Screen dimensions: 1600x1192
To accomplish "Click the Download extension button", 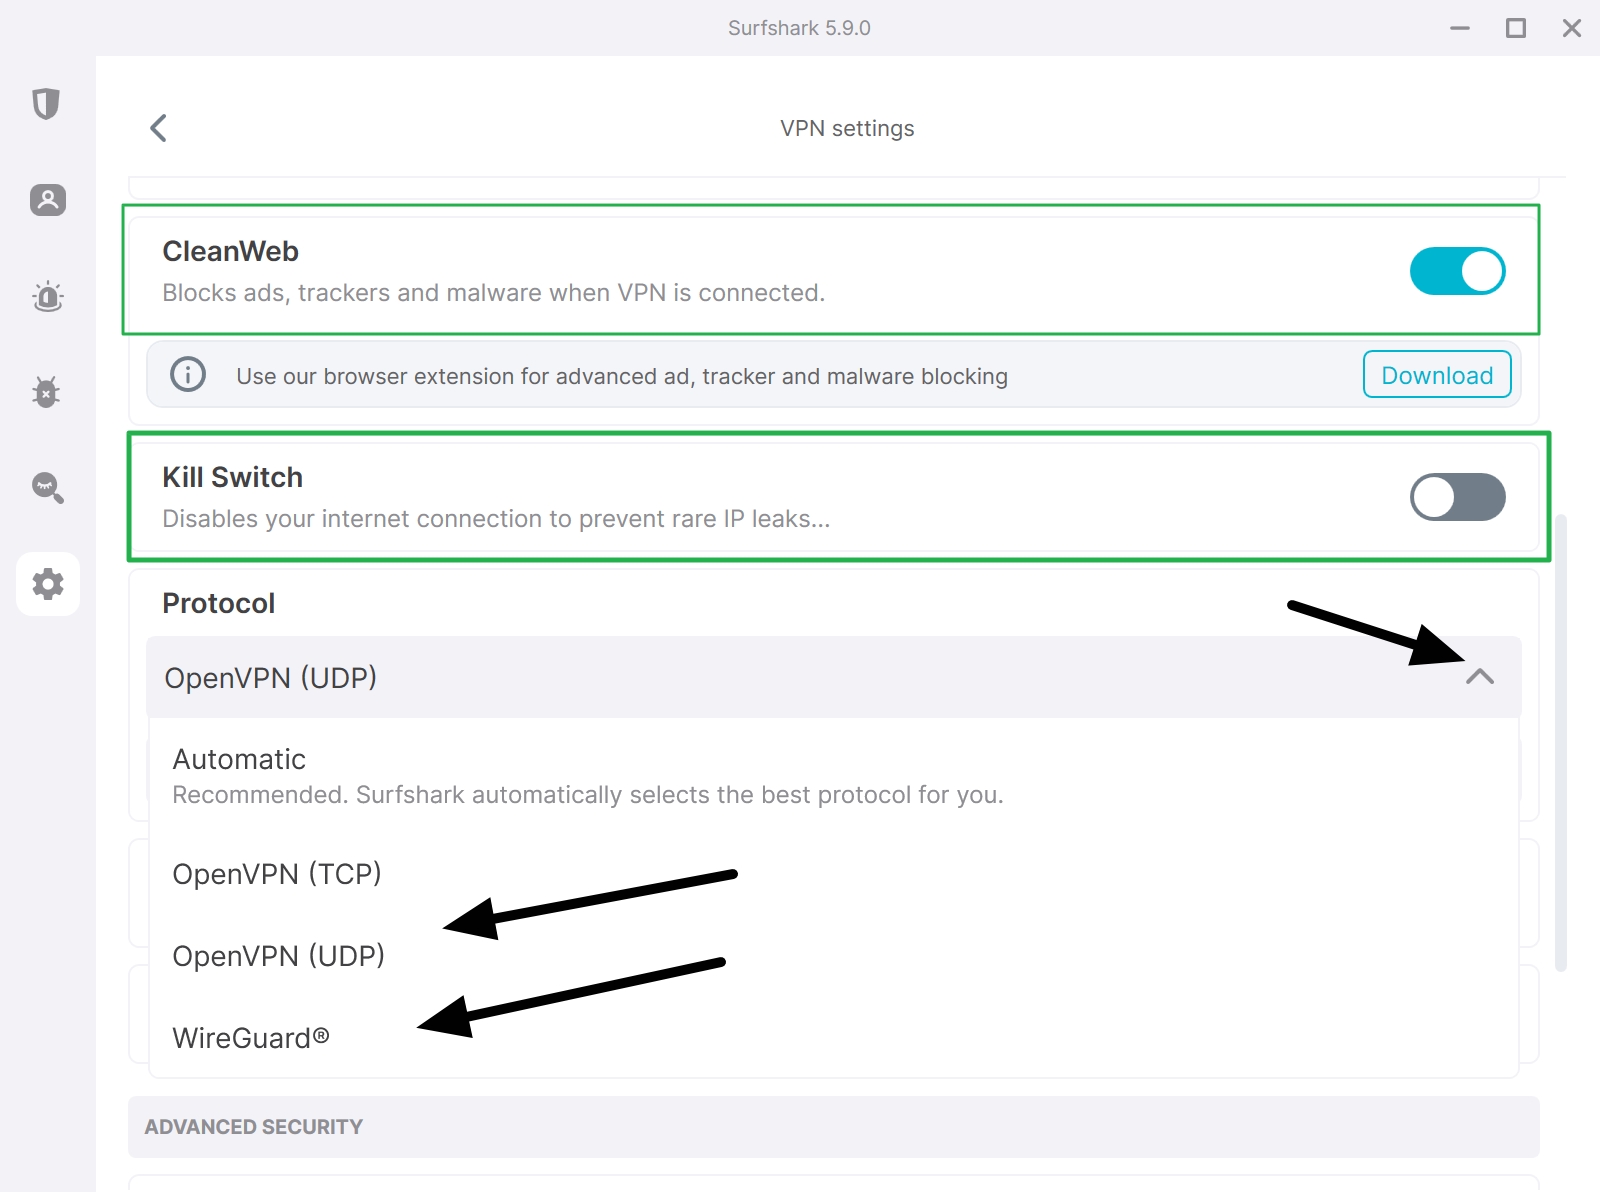I will point(1436,375).
